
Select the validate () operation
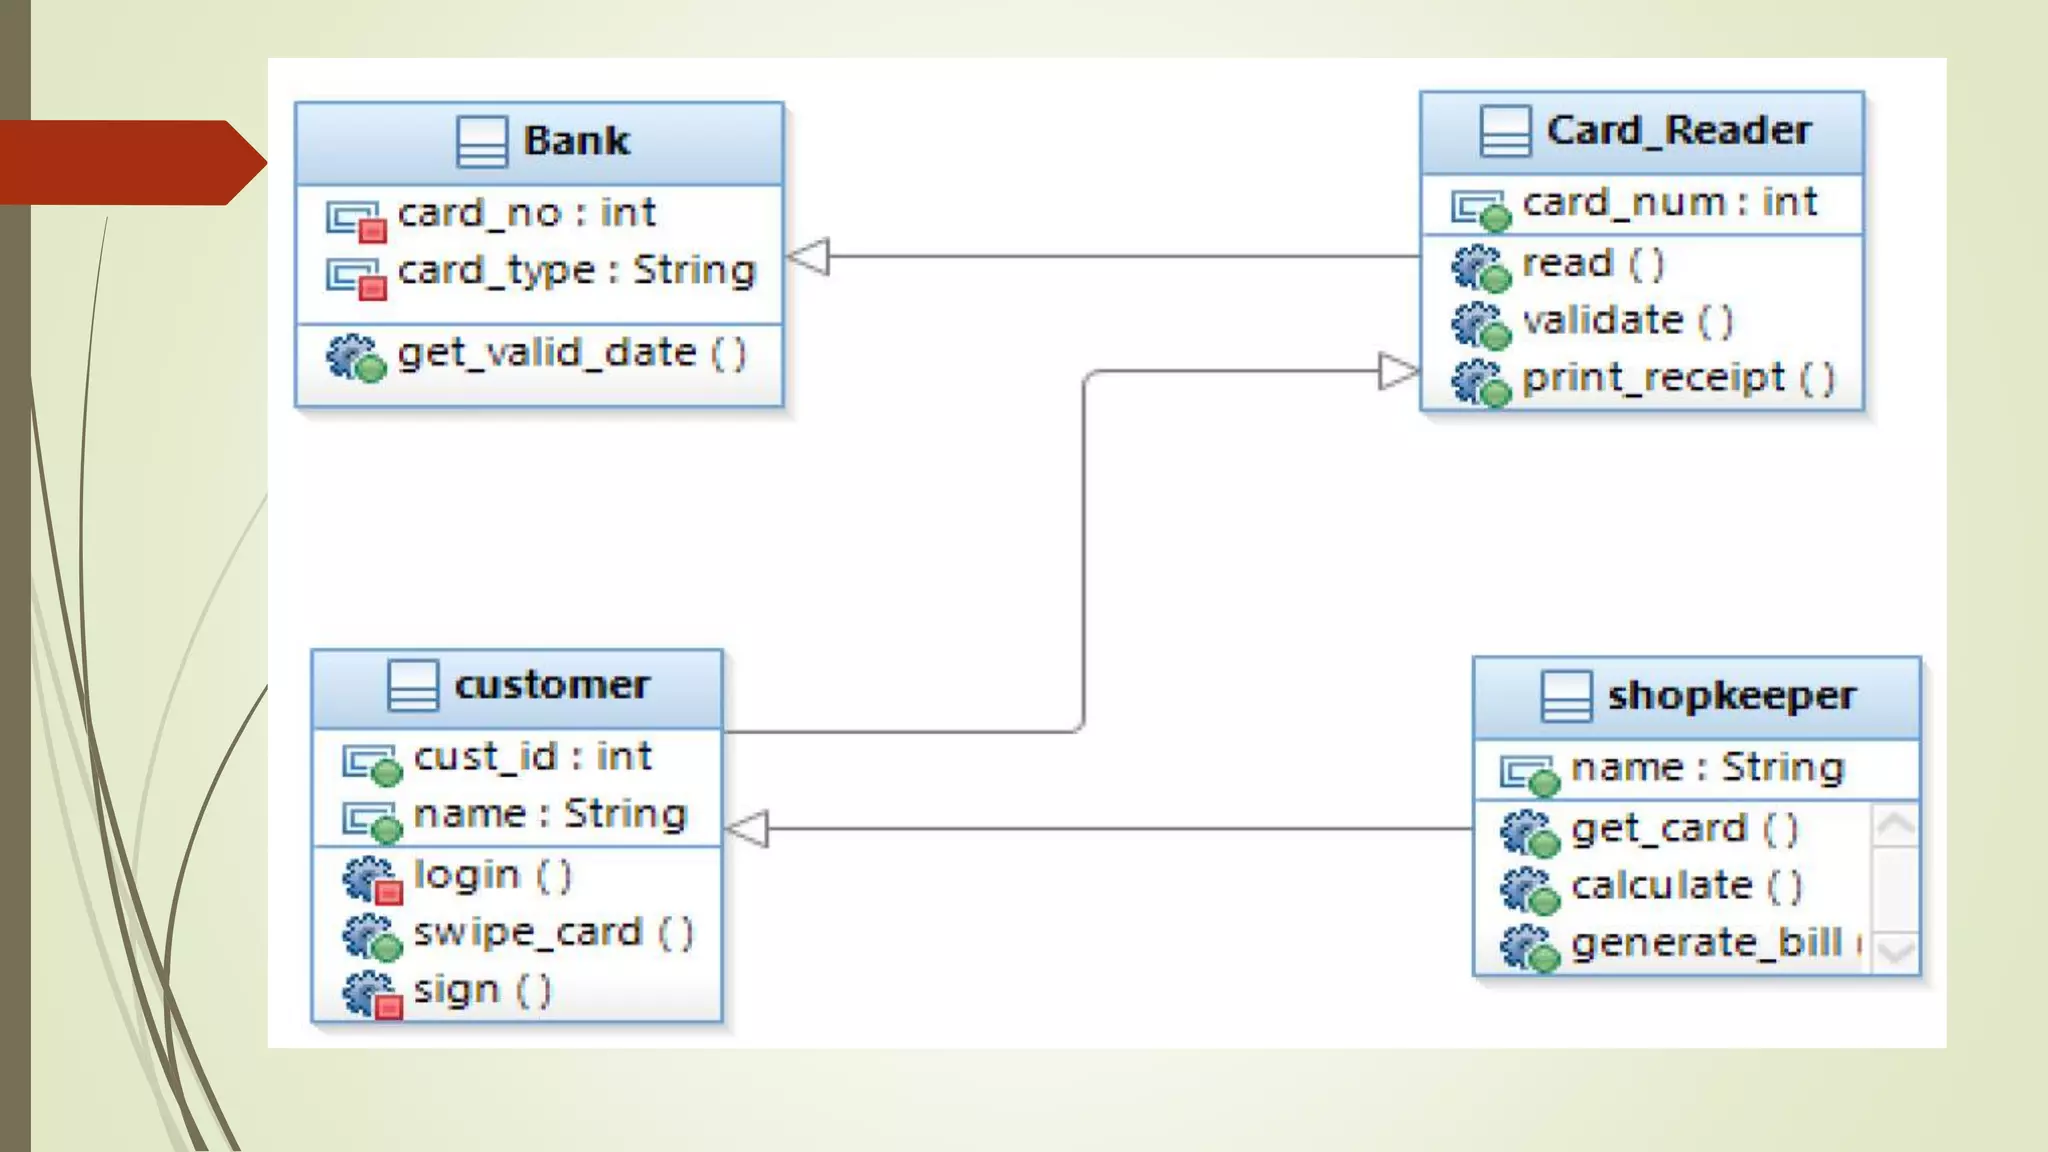(1626, 322)
